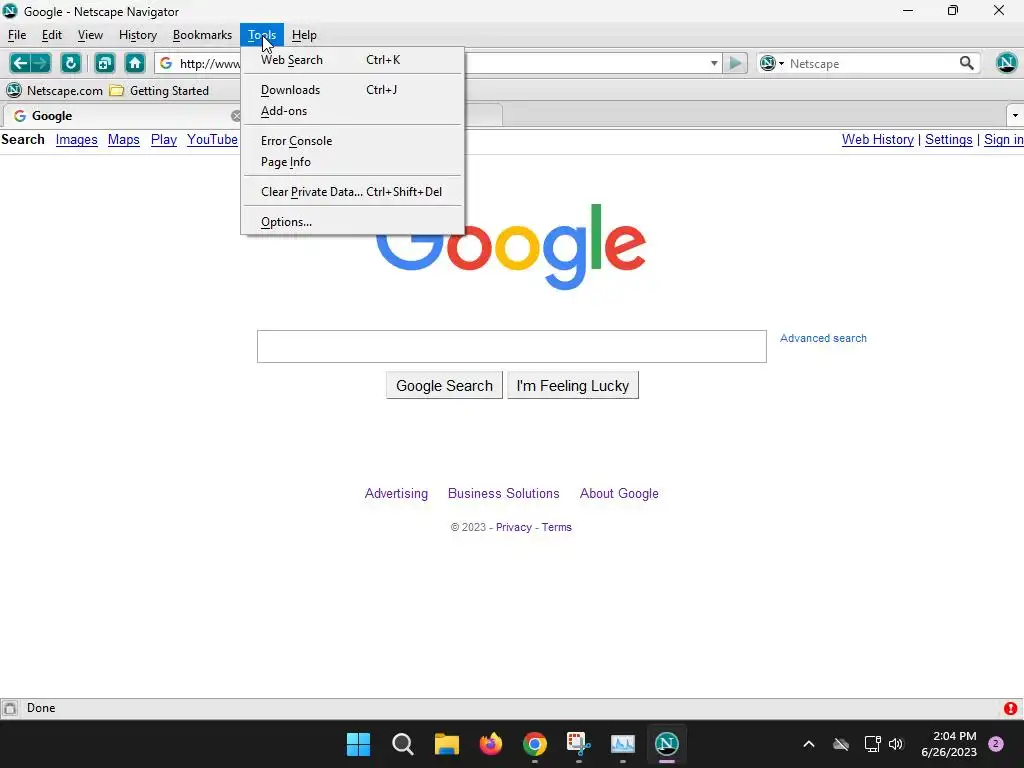Open Add-ons from Tools menu
The height and width of the screenshot is (768, 1024).
tap(353, 111)
